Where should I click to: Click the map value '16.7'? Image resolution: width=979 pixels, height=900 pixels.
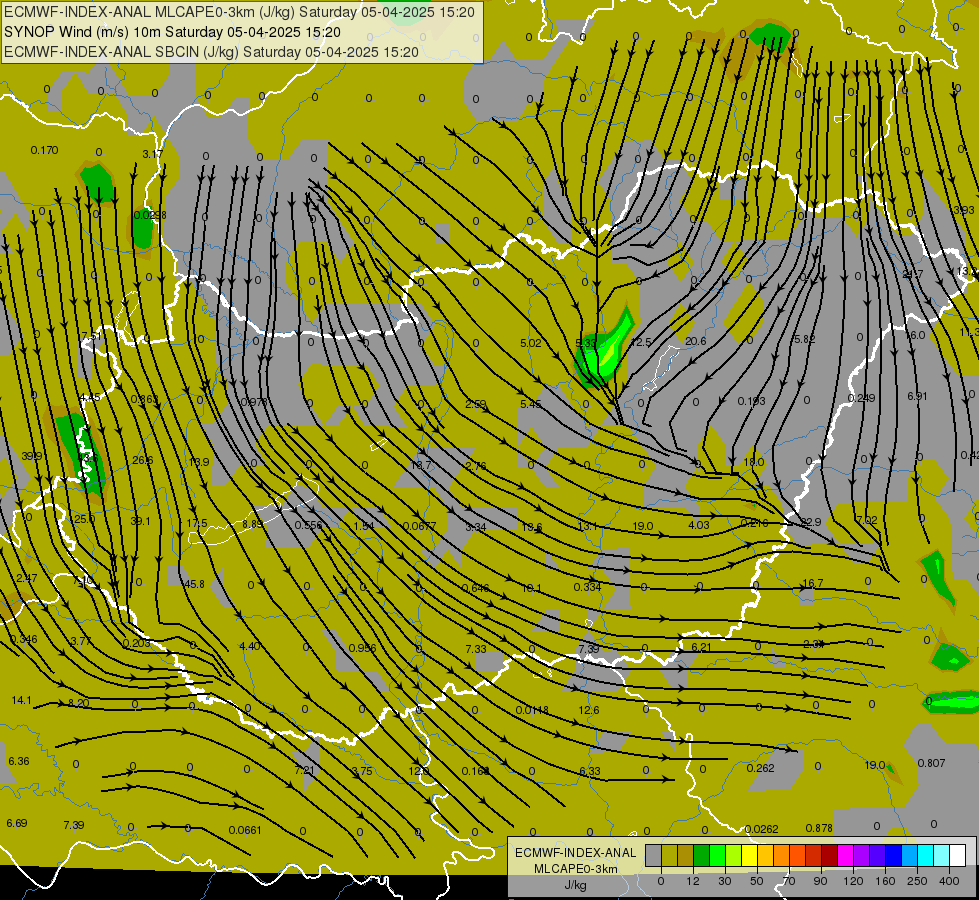pyautogui.click(x=813, y=583)
